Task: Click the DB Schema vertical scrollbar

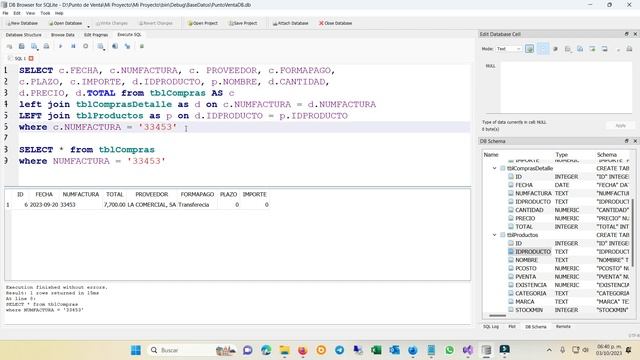Action: click(633, 232)
